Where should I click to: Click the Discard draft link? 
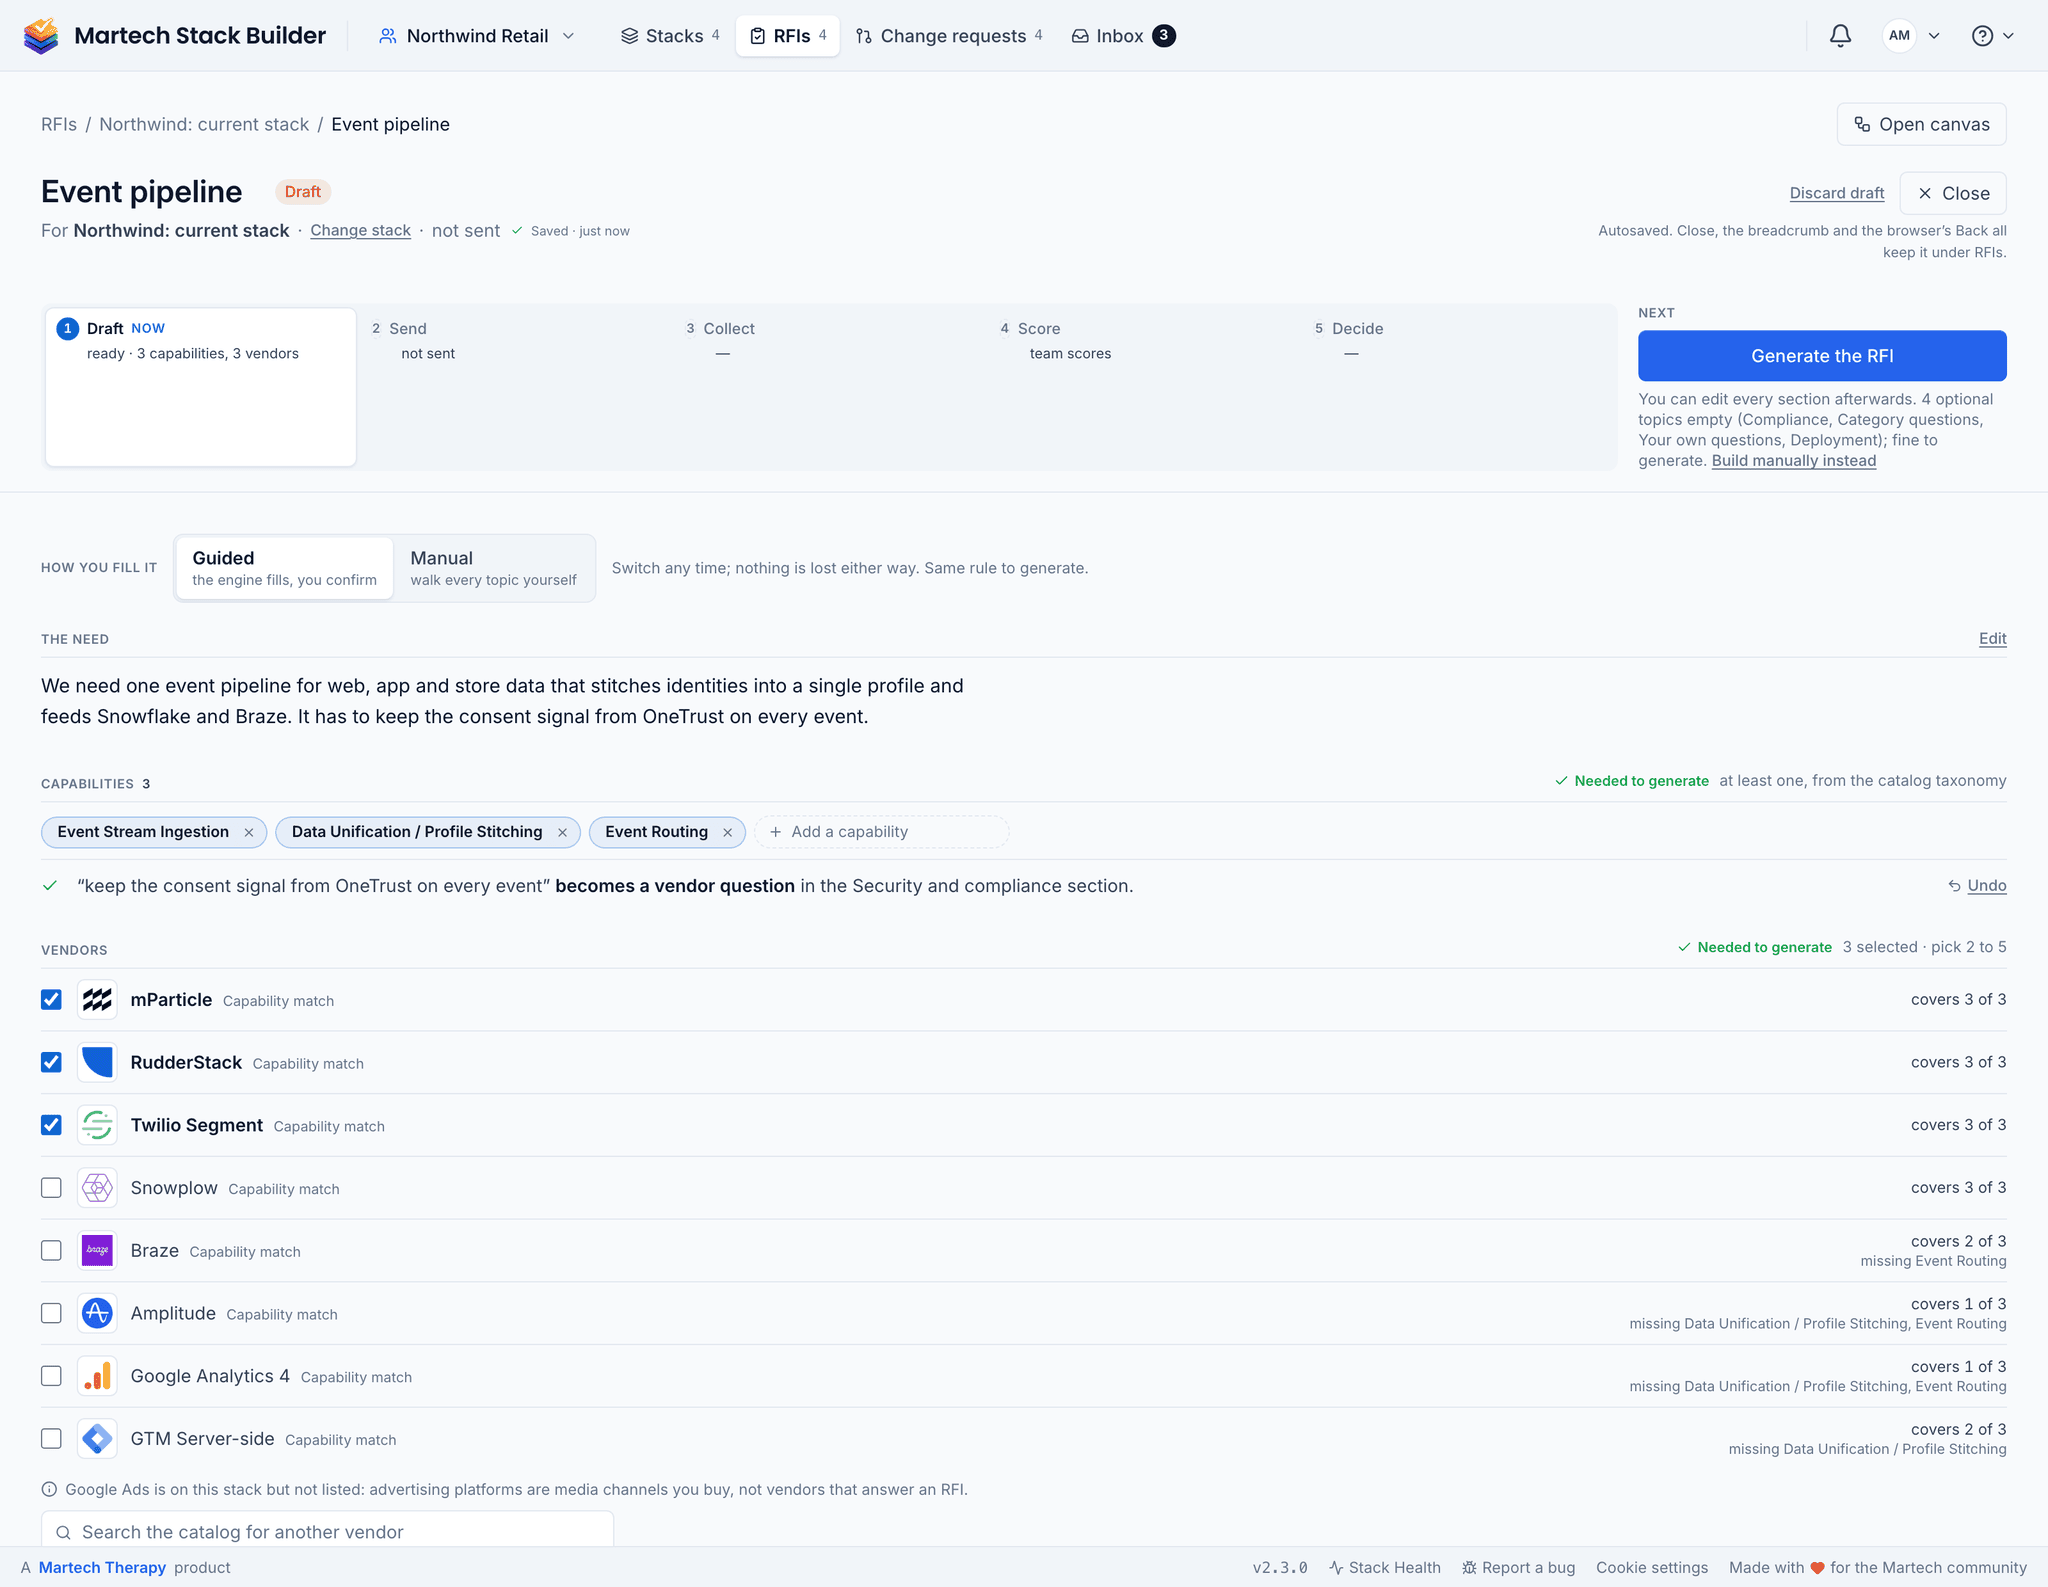pyautogui.click(x=1836, y=193)
